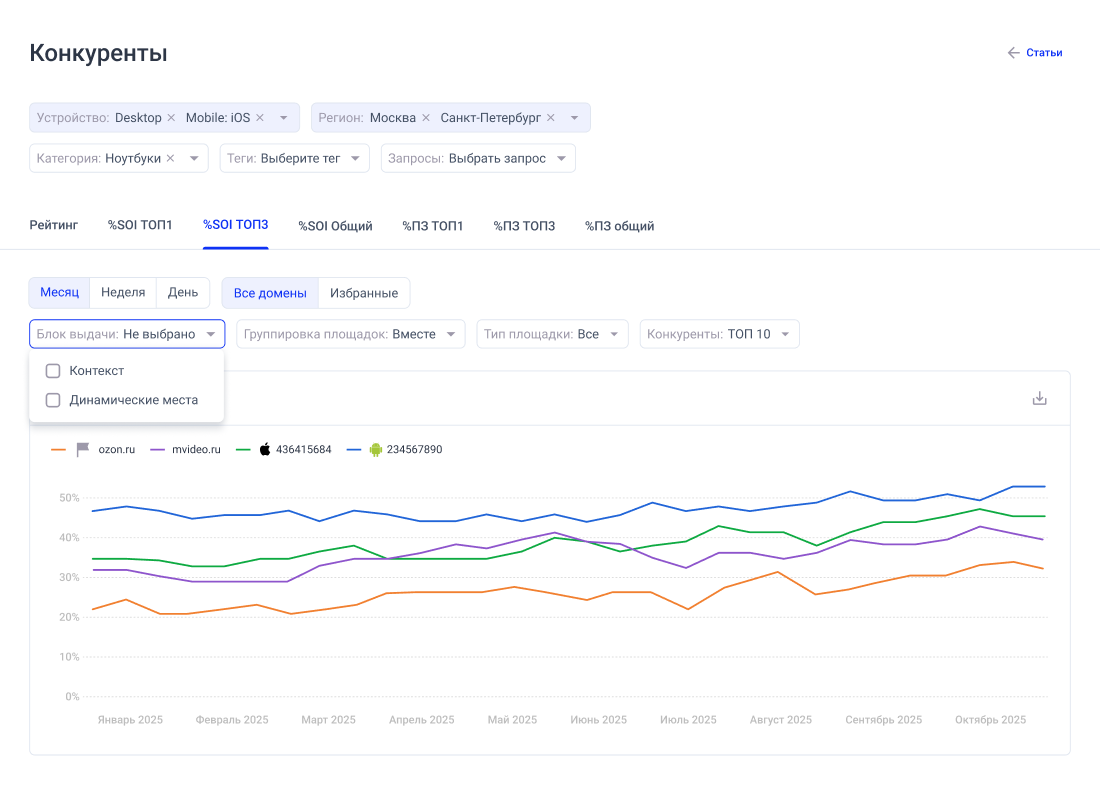Enable the Динамические места checkbox
Viewport: 1100px width, 800px height.
[x=54, y=400]
